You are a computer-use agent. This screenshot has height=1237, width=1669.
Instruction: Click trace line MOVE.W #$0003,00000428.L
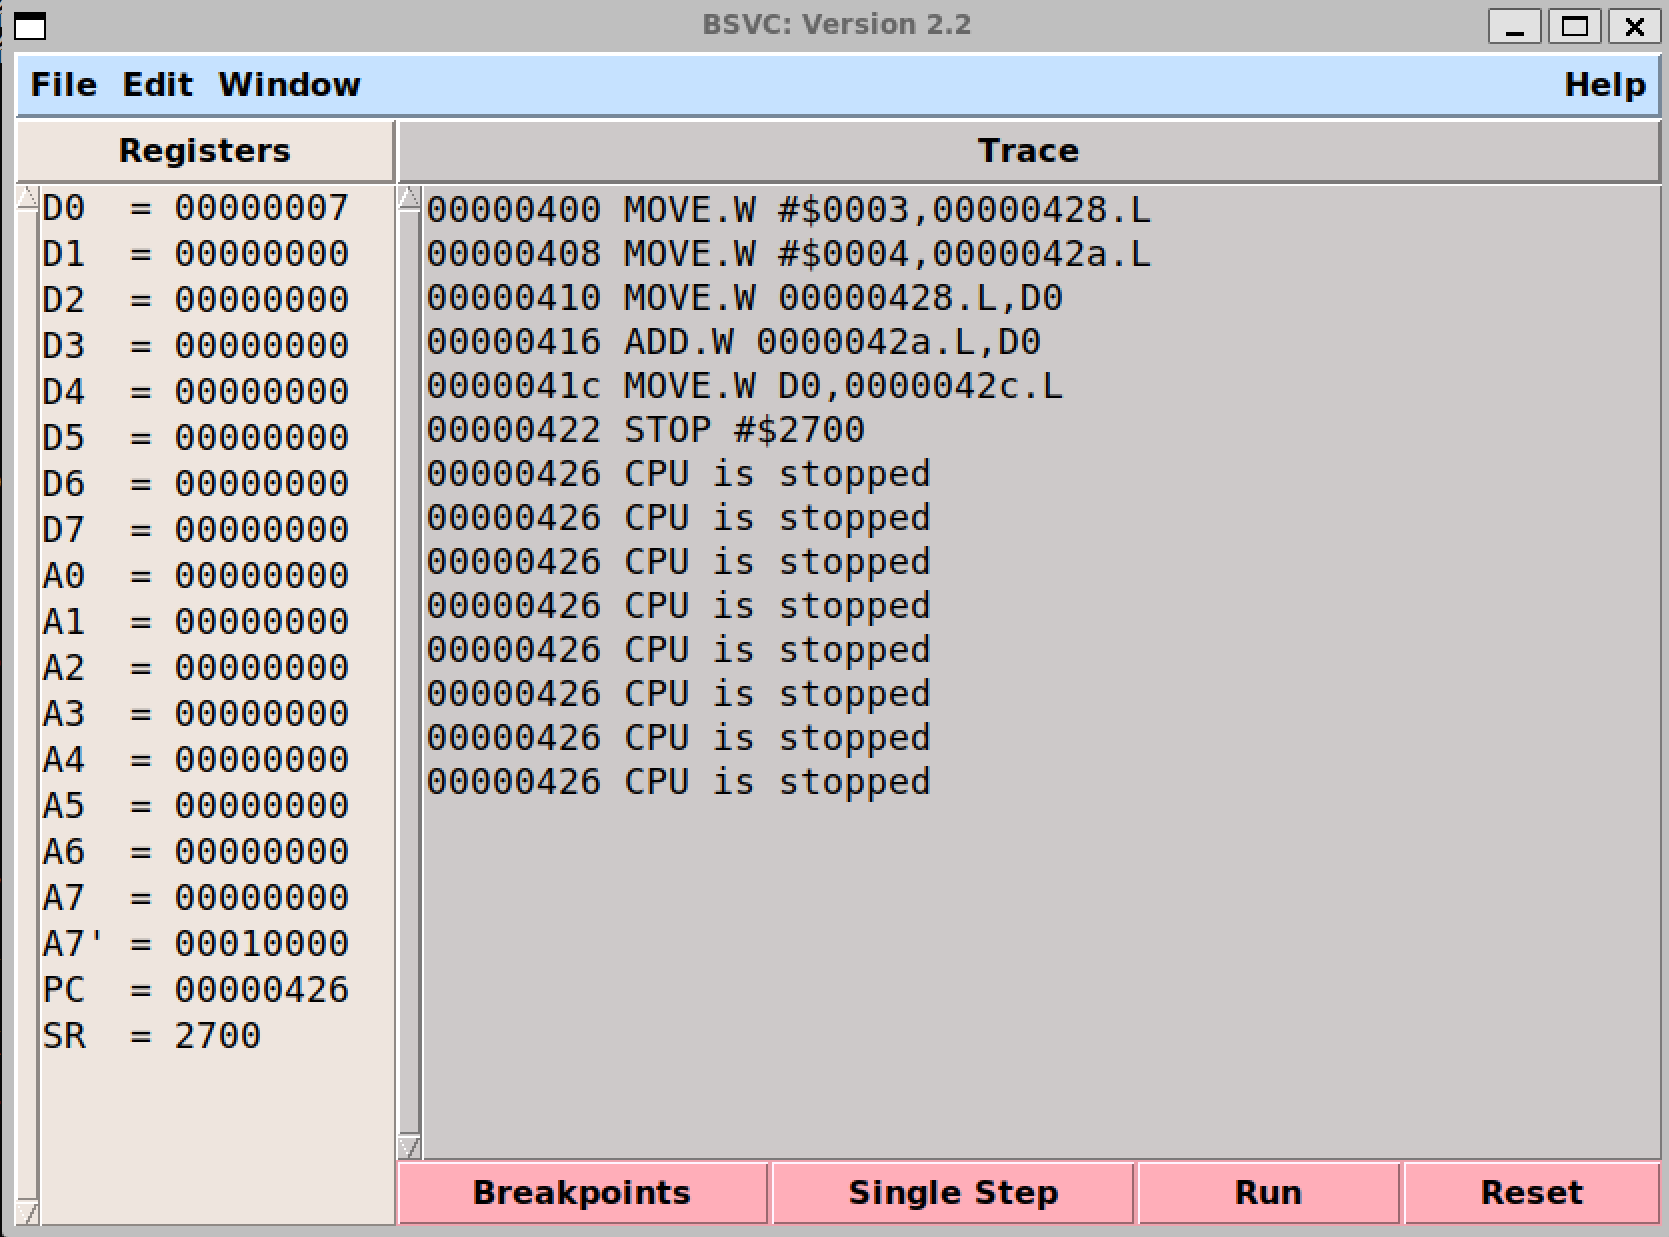(789, 210)
